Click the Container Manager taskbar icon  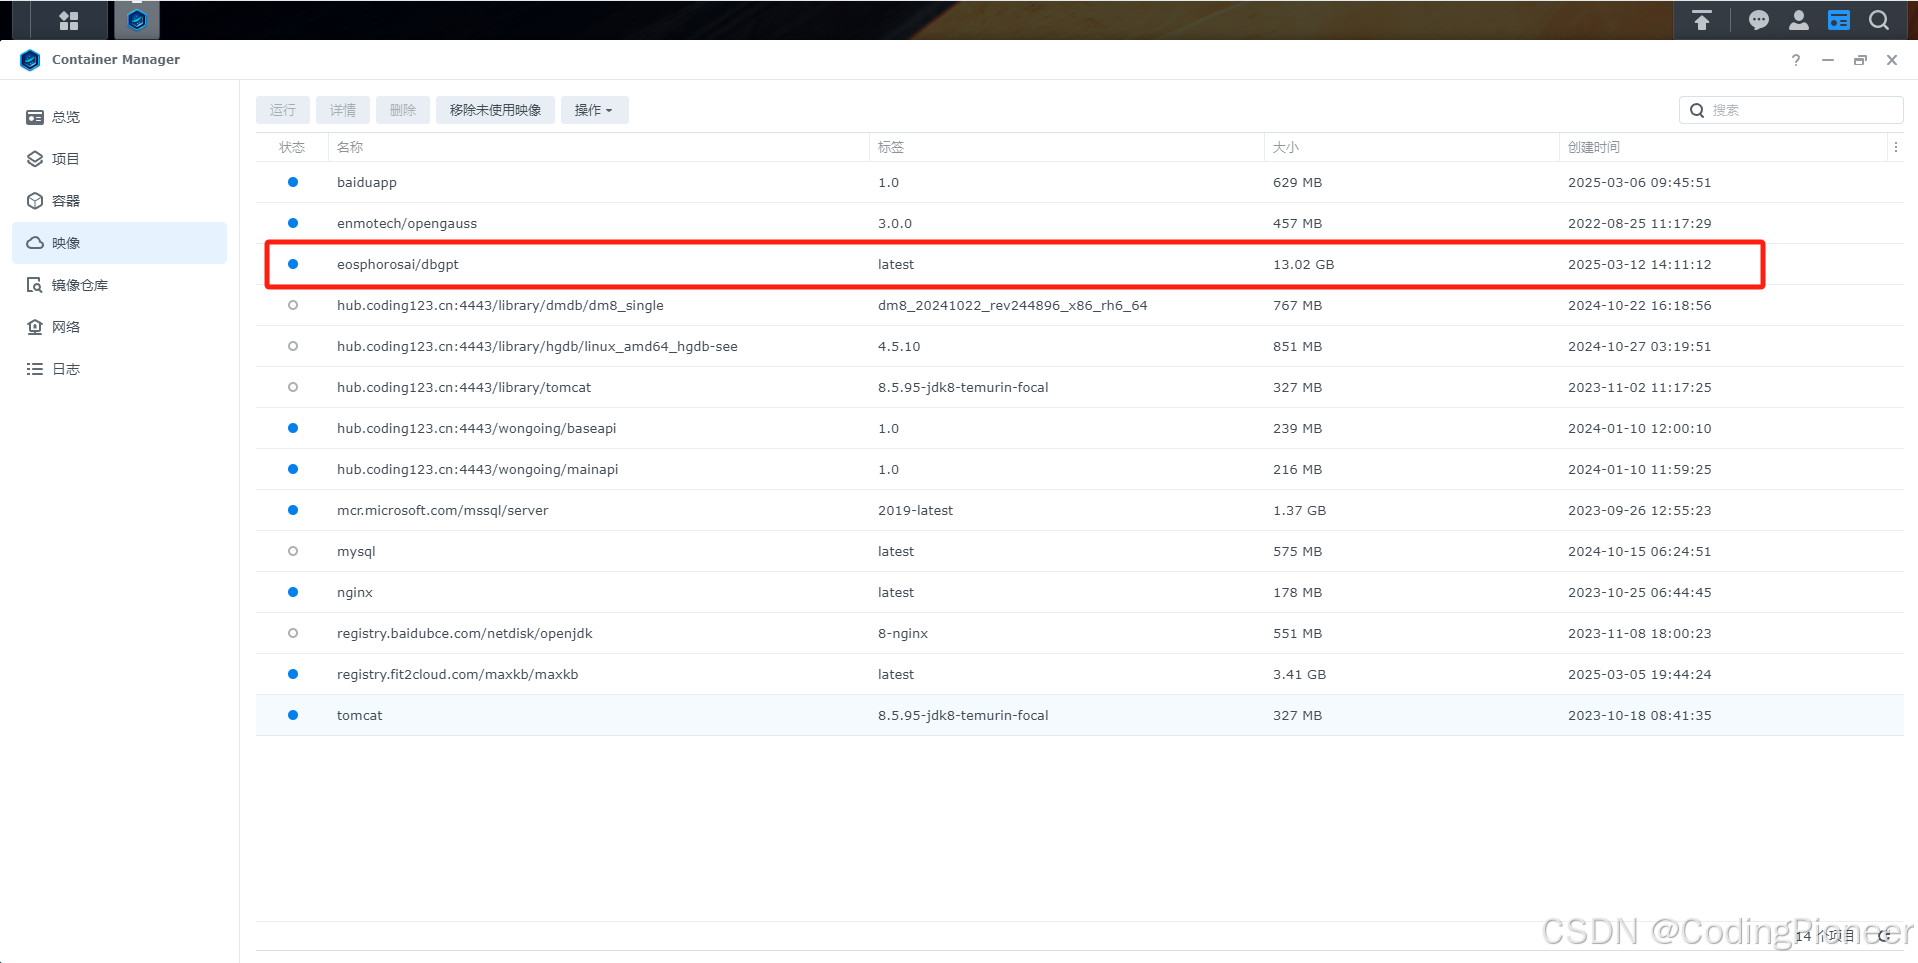point(137,20)
